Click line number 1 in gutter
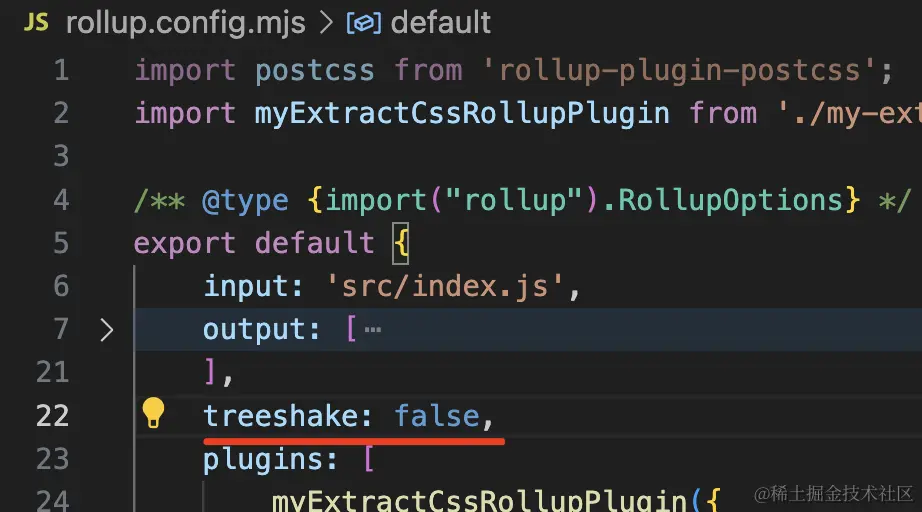 tap(61, 71)
